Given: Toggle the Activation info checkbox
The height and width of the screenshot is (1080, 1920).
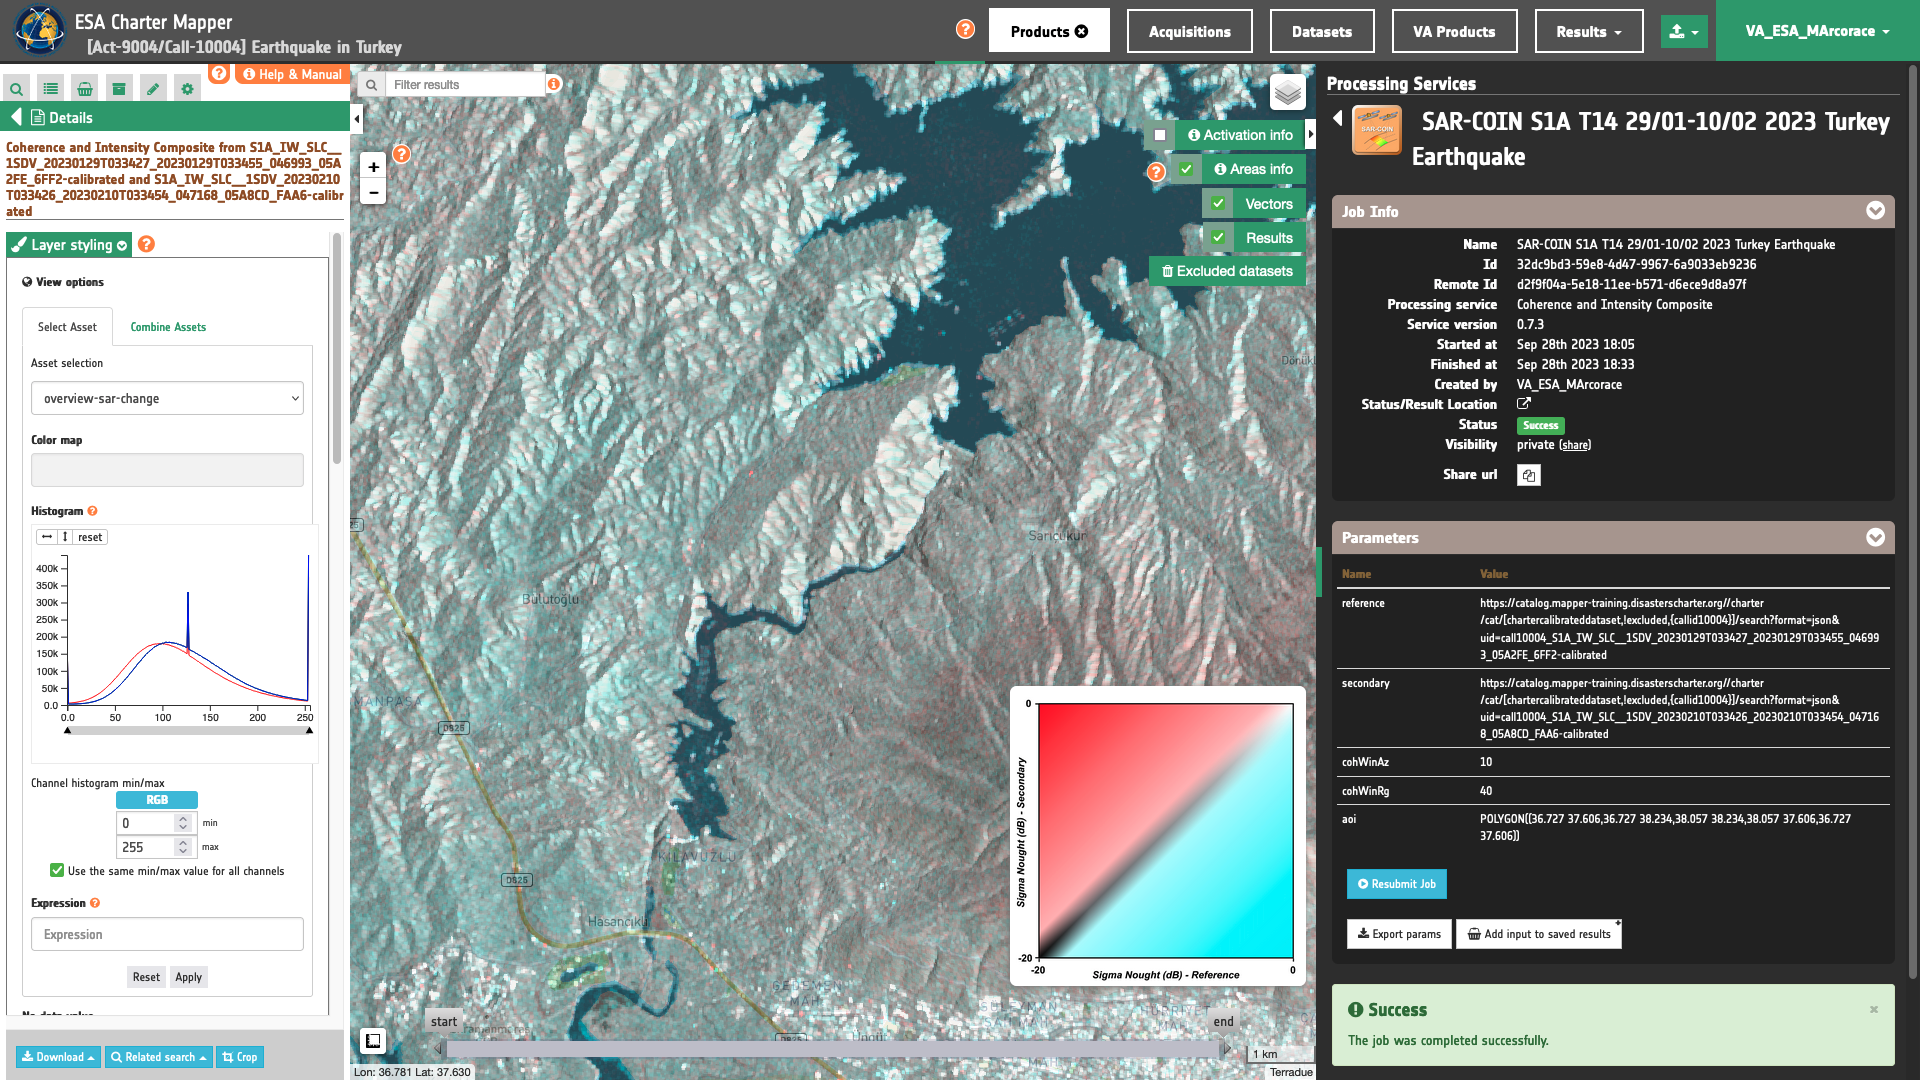Looking at the screenshot, I should click(1160, 135).
